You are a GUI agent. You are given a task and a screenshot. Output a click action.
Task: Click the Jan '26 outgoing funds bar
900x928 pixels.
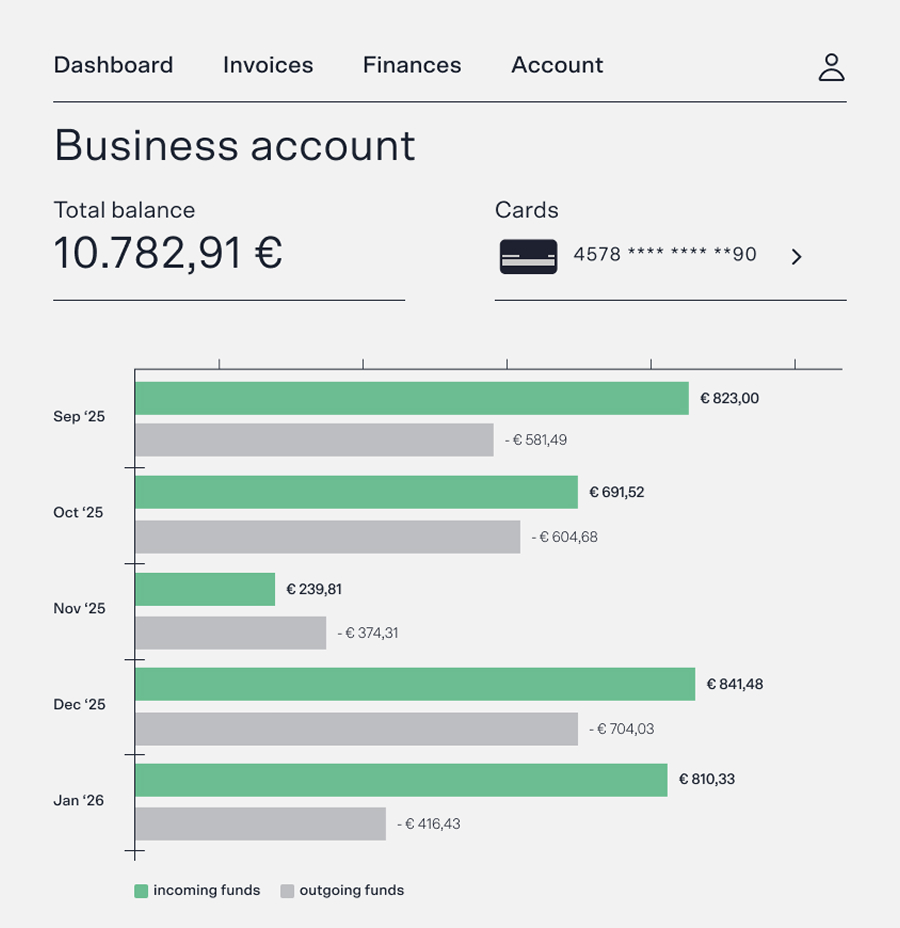260,824
